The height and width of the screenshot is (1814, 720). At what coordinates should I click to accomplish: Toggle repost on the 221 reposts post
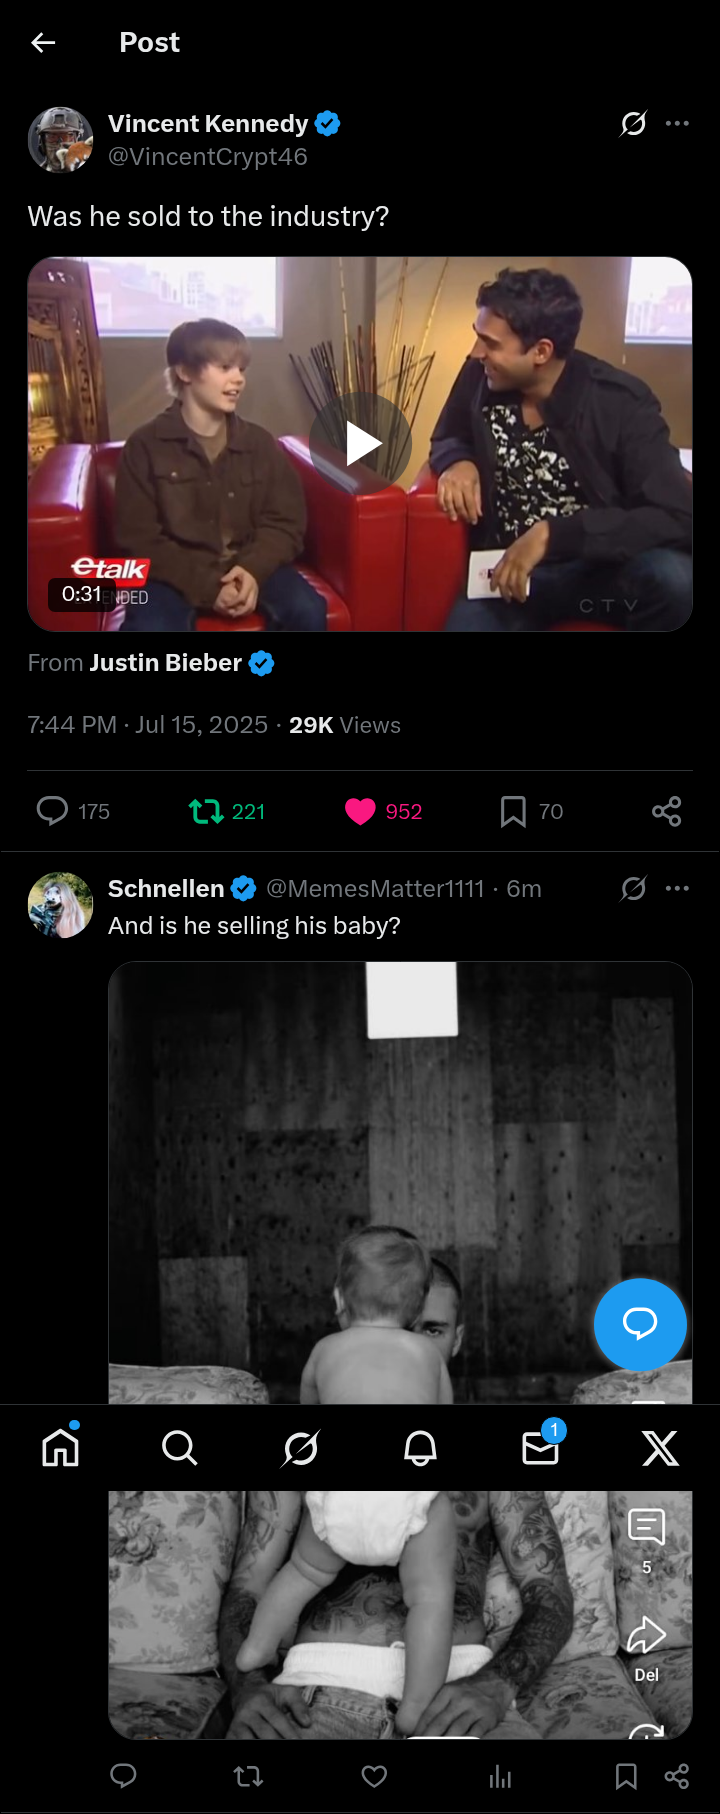(x=207, y=811)
